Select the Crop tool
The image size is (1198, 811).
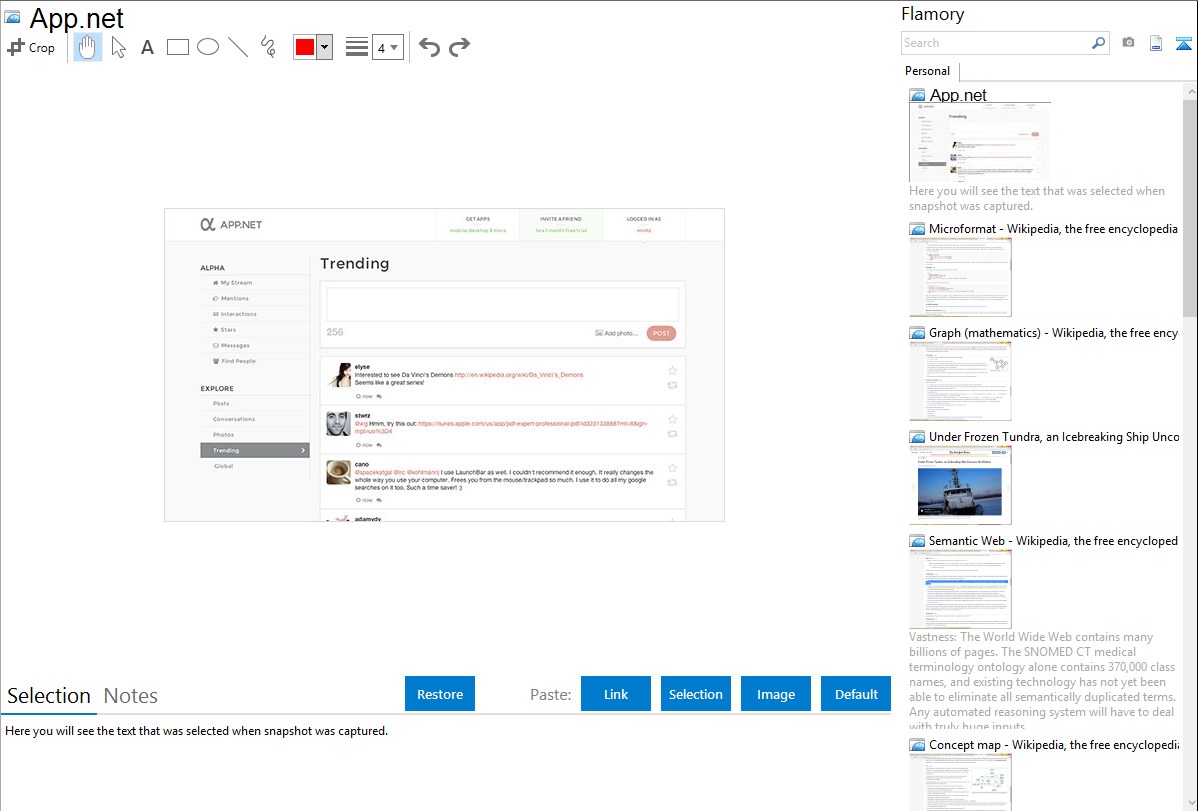pyautogui.click(x=31, y=47)
